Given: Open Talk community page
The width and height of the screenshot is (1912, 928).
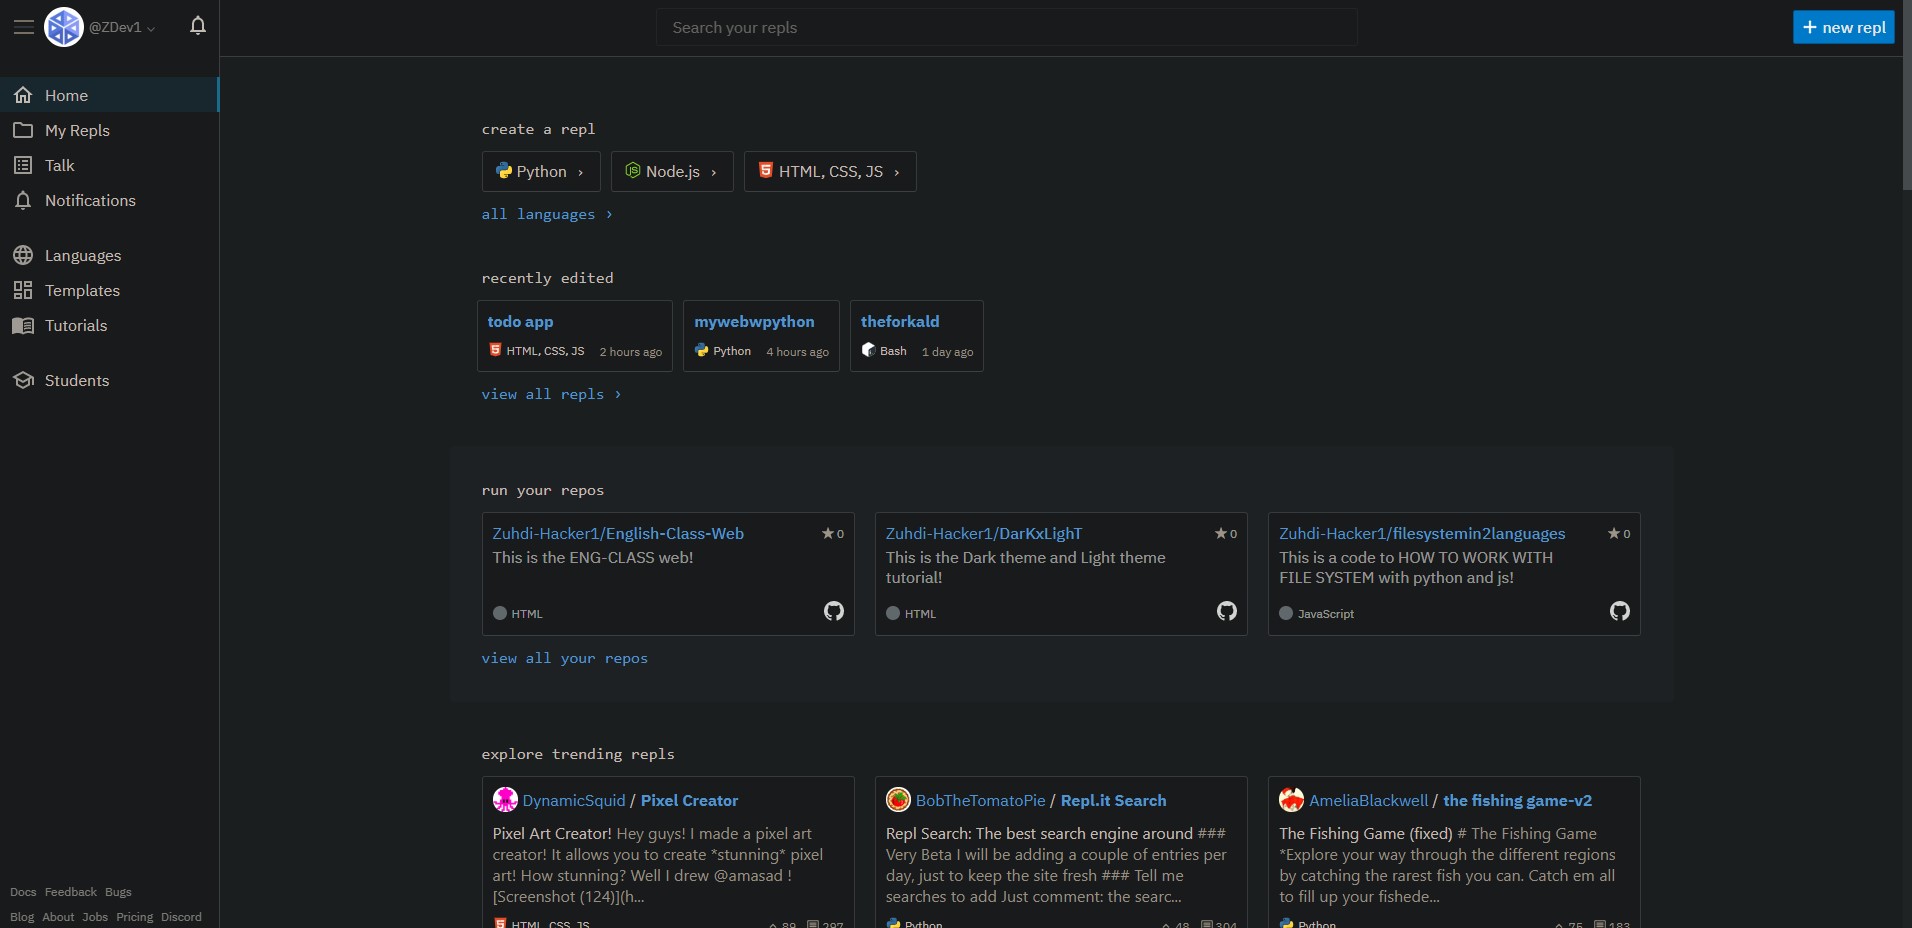Looking at the screenshot, I should (x=109, y=165).
